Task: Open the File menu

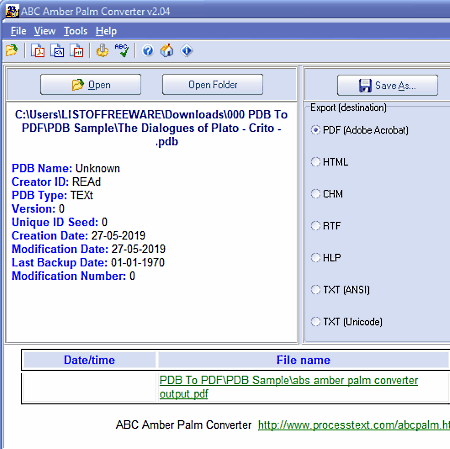Action: pyautogui.click(x=18, y=31)
